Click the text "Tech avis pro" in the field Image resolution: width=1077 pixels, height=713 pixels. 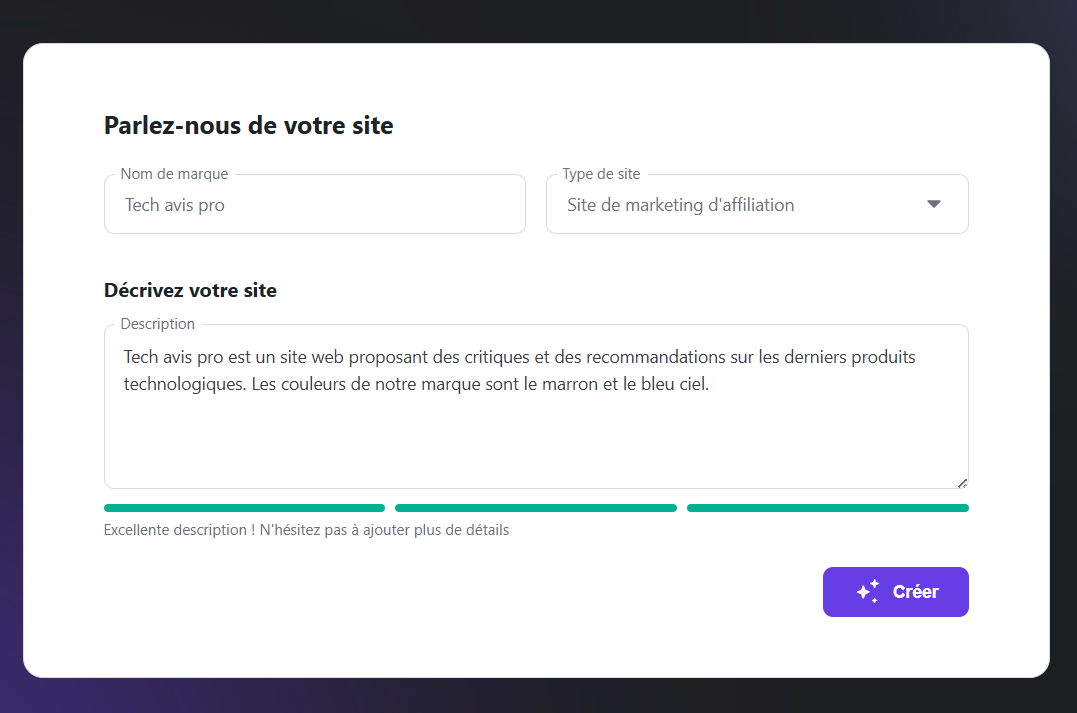[176, 204]
